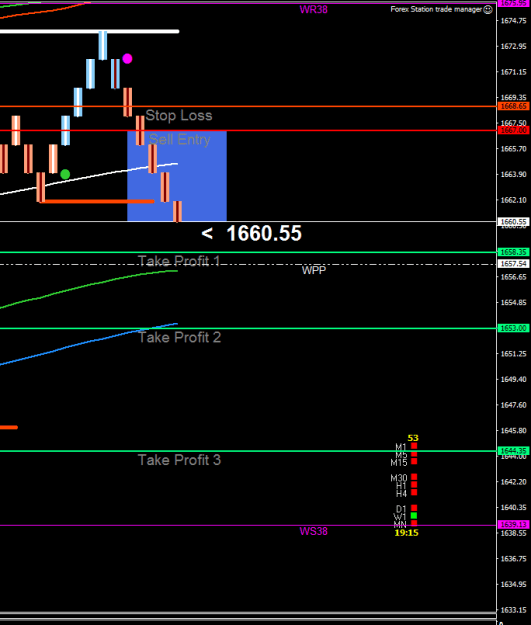Click the 1668.65 stop loss price tag
The width and height of the screenshot is (531, 625).
514,106
